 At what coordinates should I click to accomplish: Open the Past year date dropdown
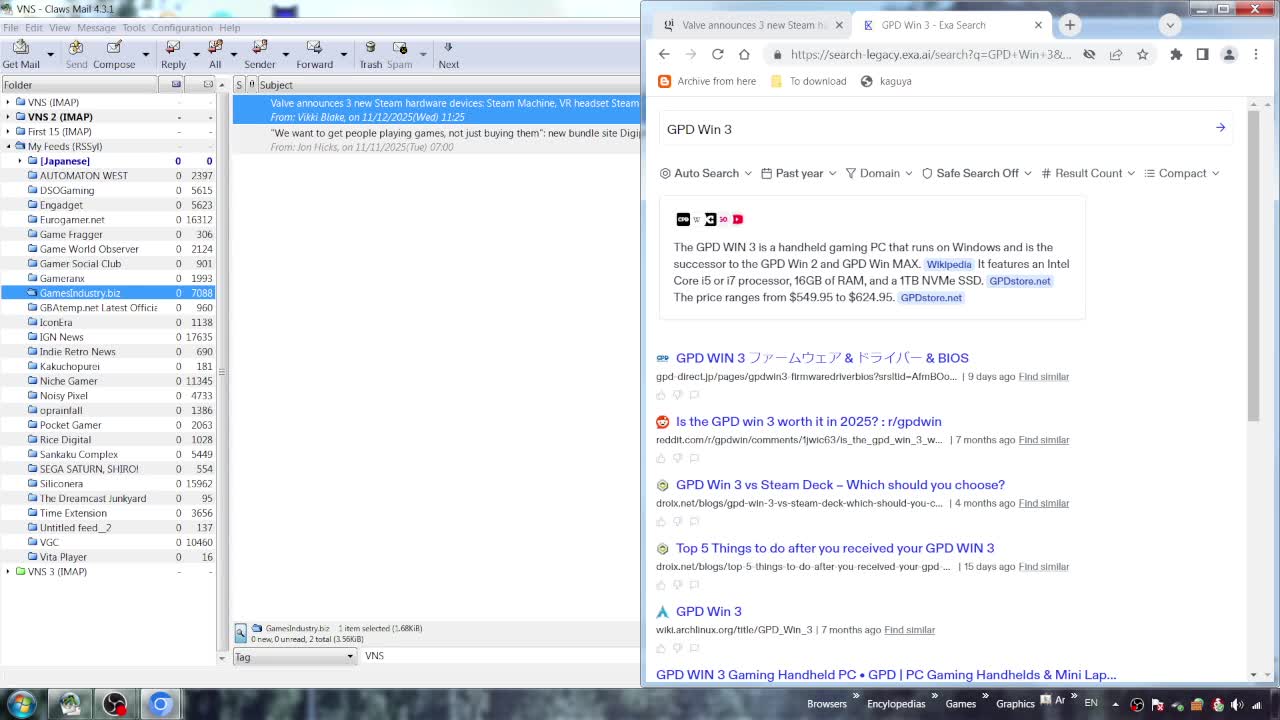(798, 173)
